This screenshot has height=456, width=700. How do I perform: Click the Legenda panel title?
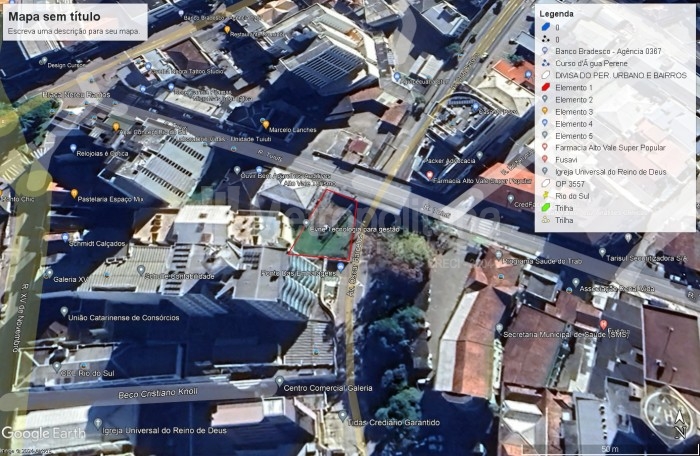[556, 14]
